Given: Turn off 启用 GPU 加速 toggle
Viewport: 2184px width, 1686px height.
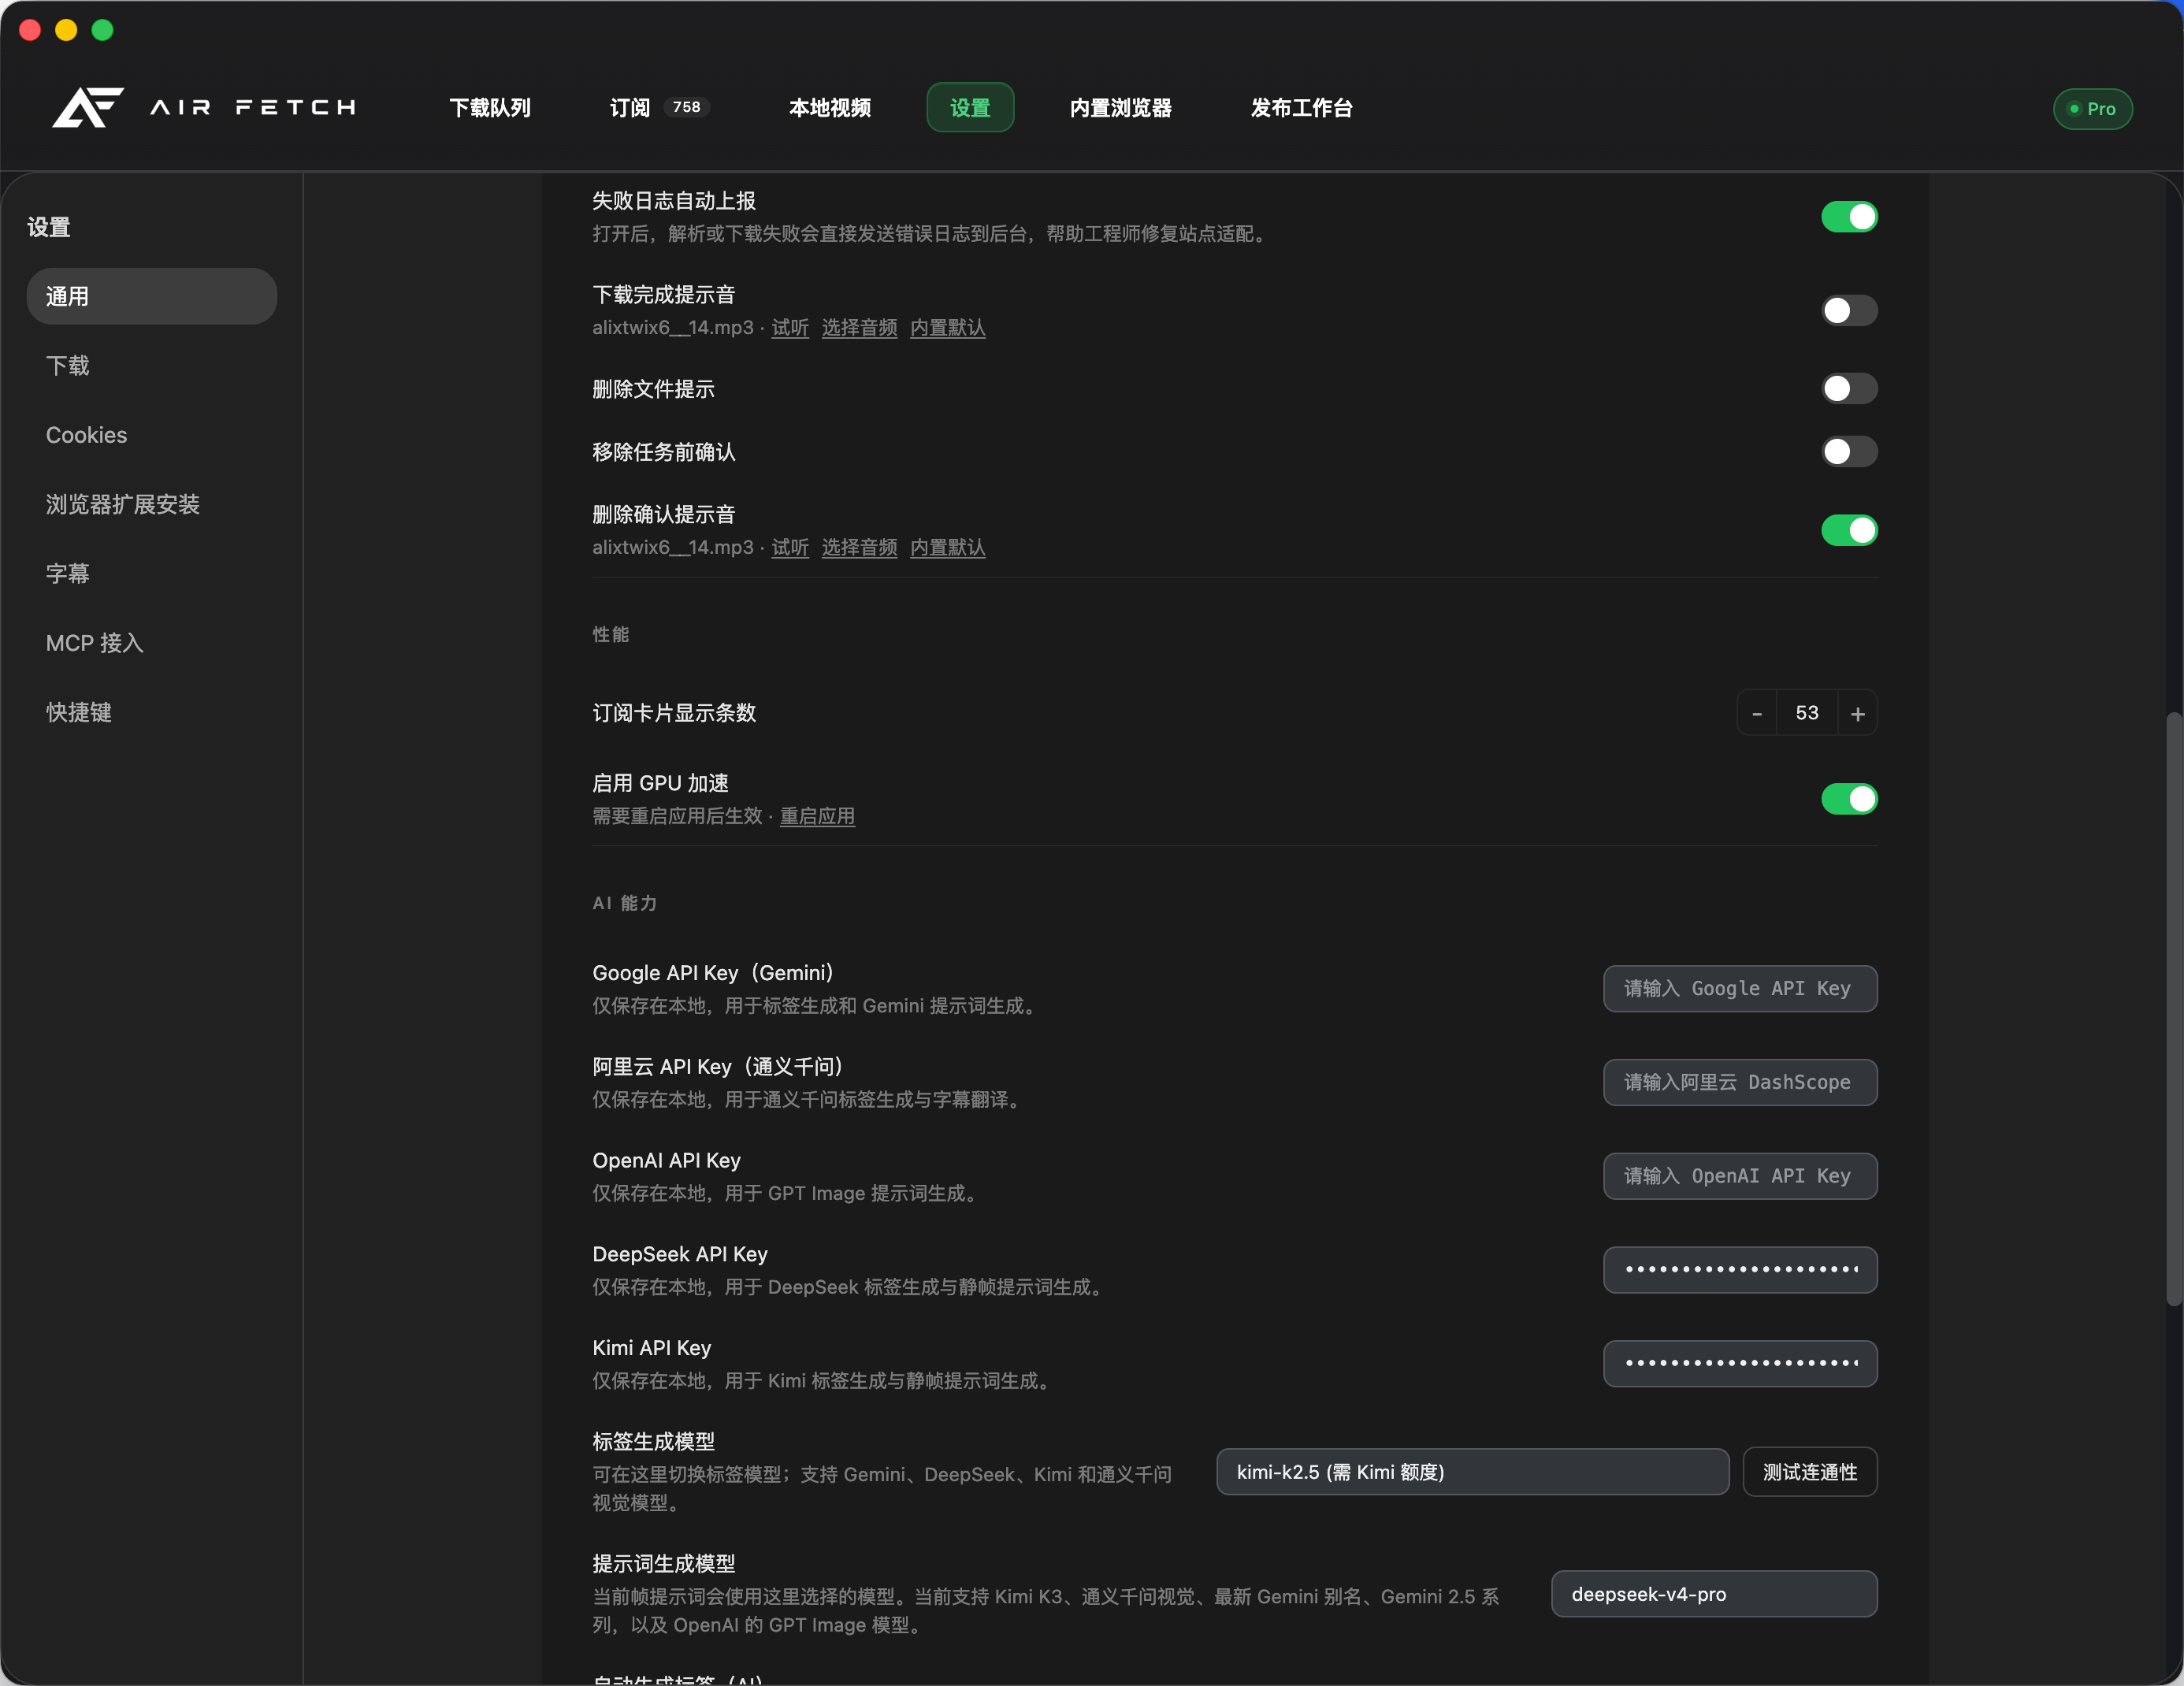Looking at the screenshot, I should tap(1848, 799).
